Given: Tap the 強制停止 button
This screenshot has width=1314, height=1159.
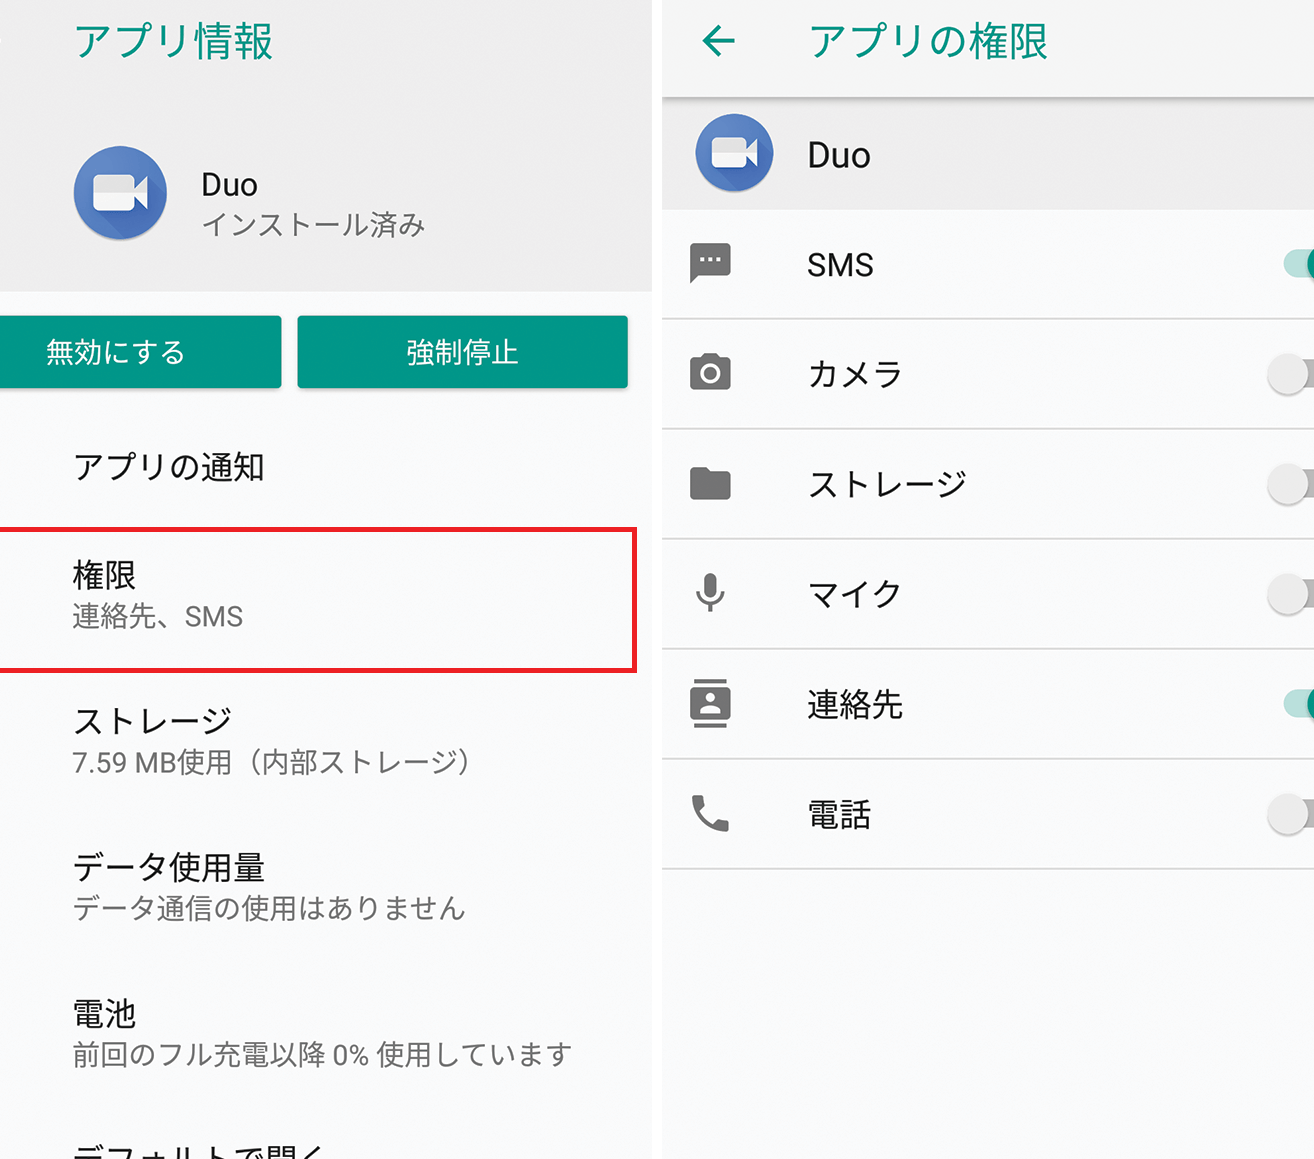Looking at the screenshot, I should [x=462, y=352].
